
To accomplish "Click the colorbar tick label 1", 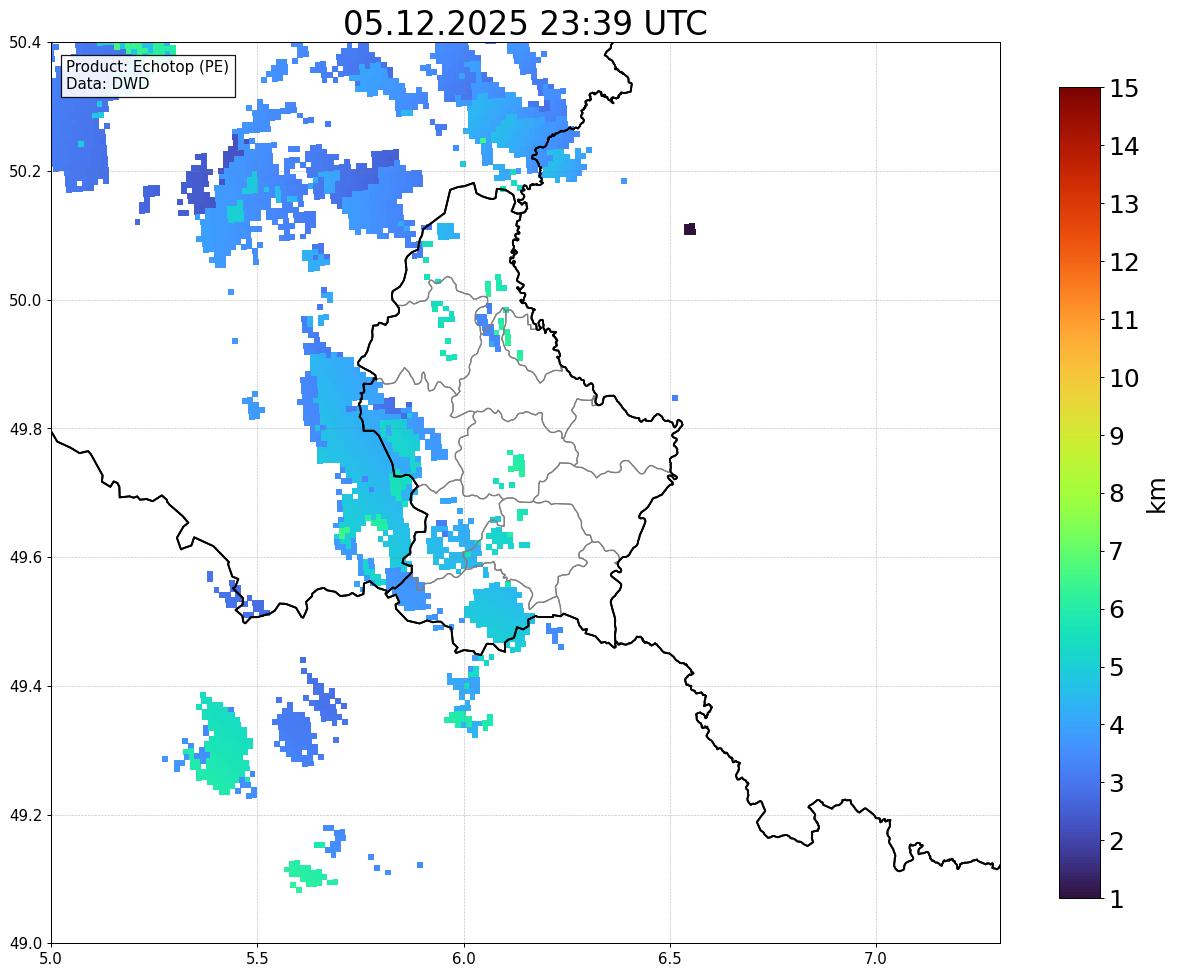I will pos(1116,899).
